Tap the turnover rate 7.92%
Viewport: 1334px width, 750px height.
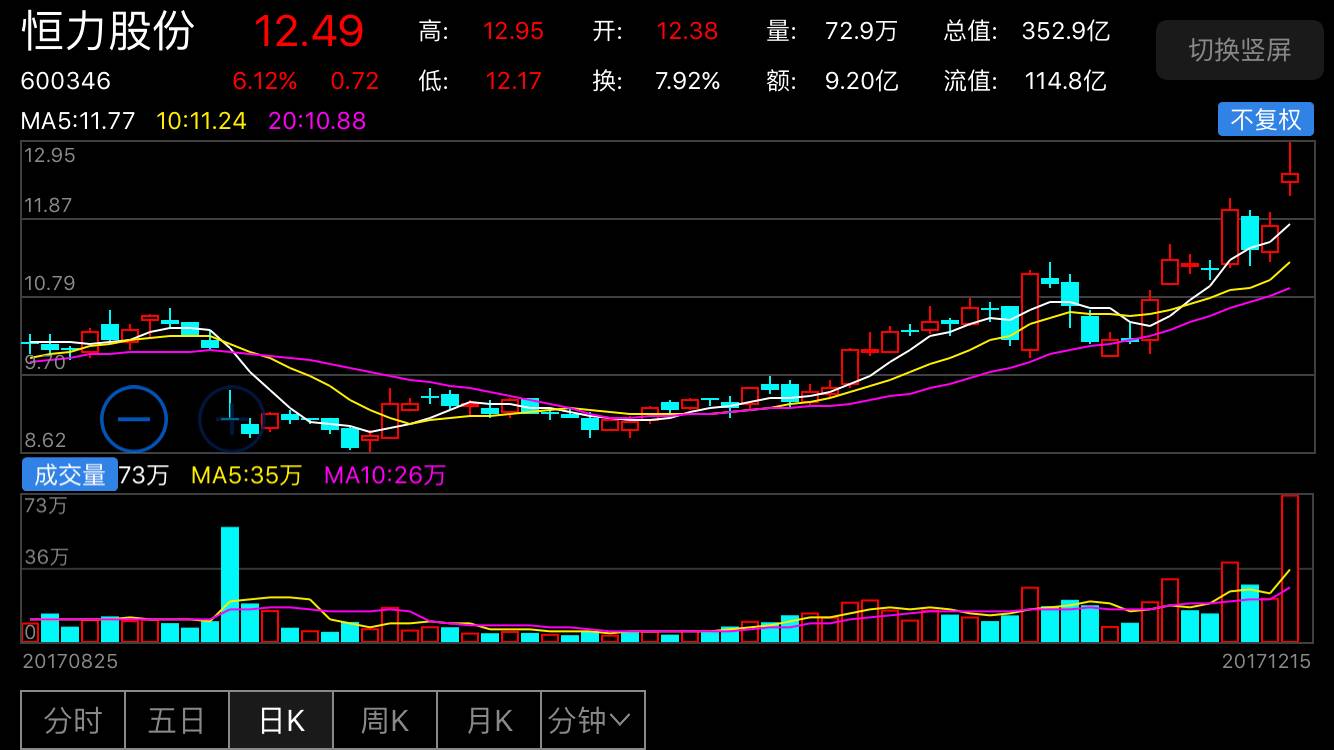click(x=688, y=81)
